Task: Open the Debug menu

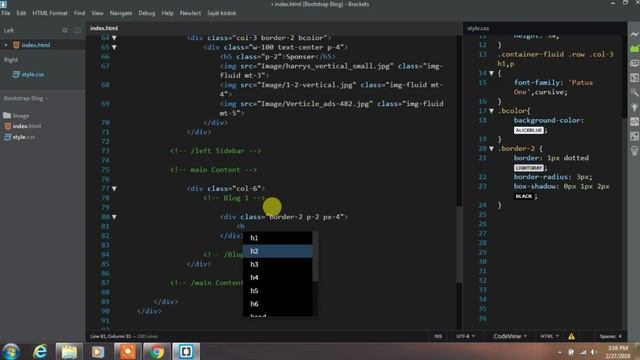Action: click(147, 13)
